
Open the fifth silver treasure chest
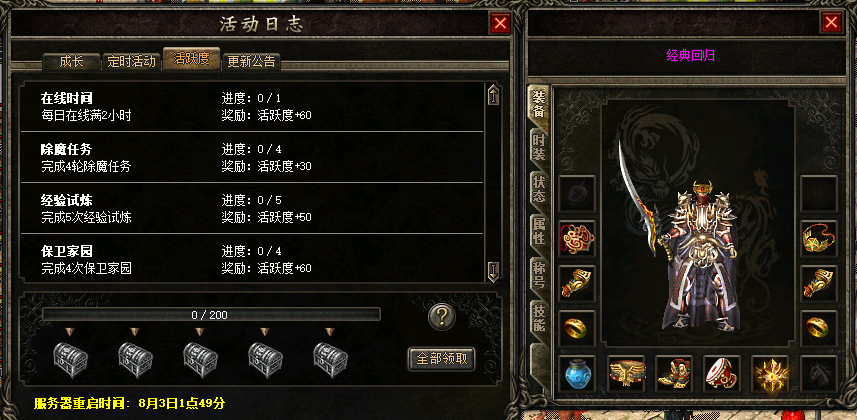(330, 359)
